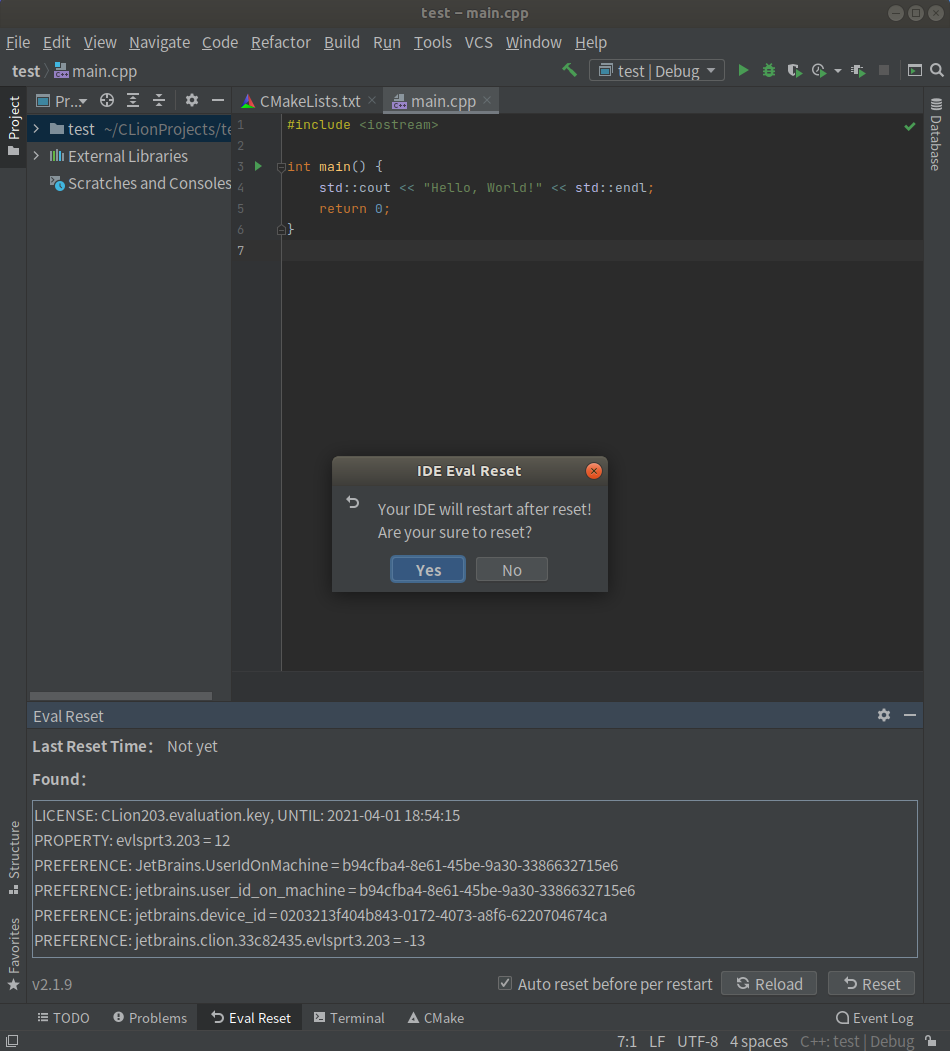The width and height of the screenshot is (950, 1051).
Task: Run the test configuration with green play
Action: tap(743, 70)
